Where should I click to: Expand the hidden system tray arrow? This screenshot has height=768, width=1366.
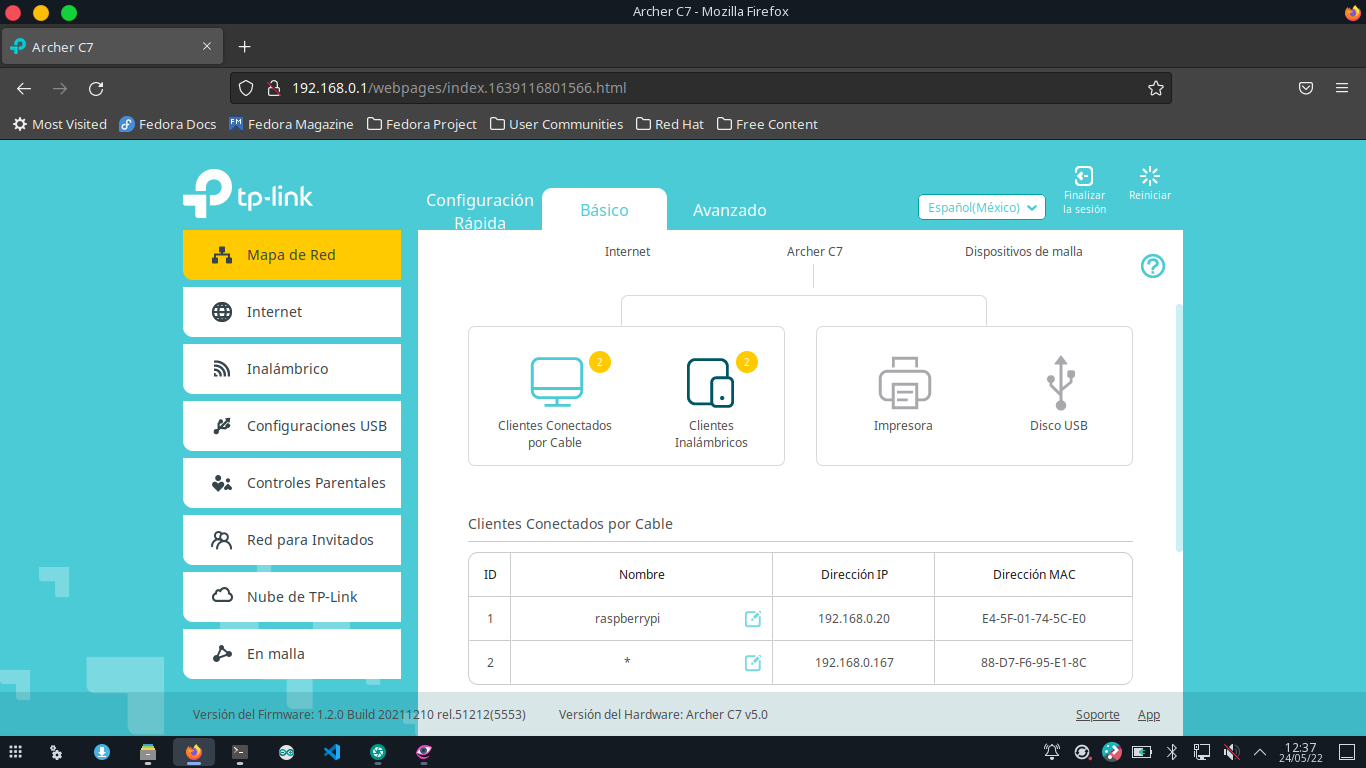pyautogui.click(x=1260, y=751)
